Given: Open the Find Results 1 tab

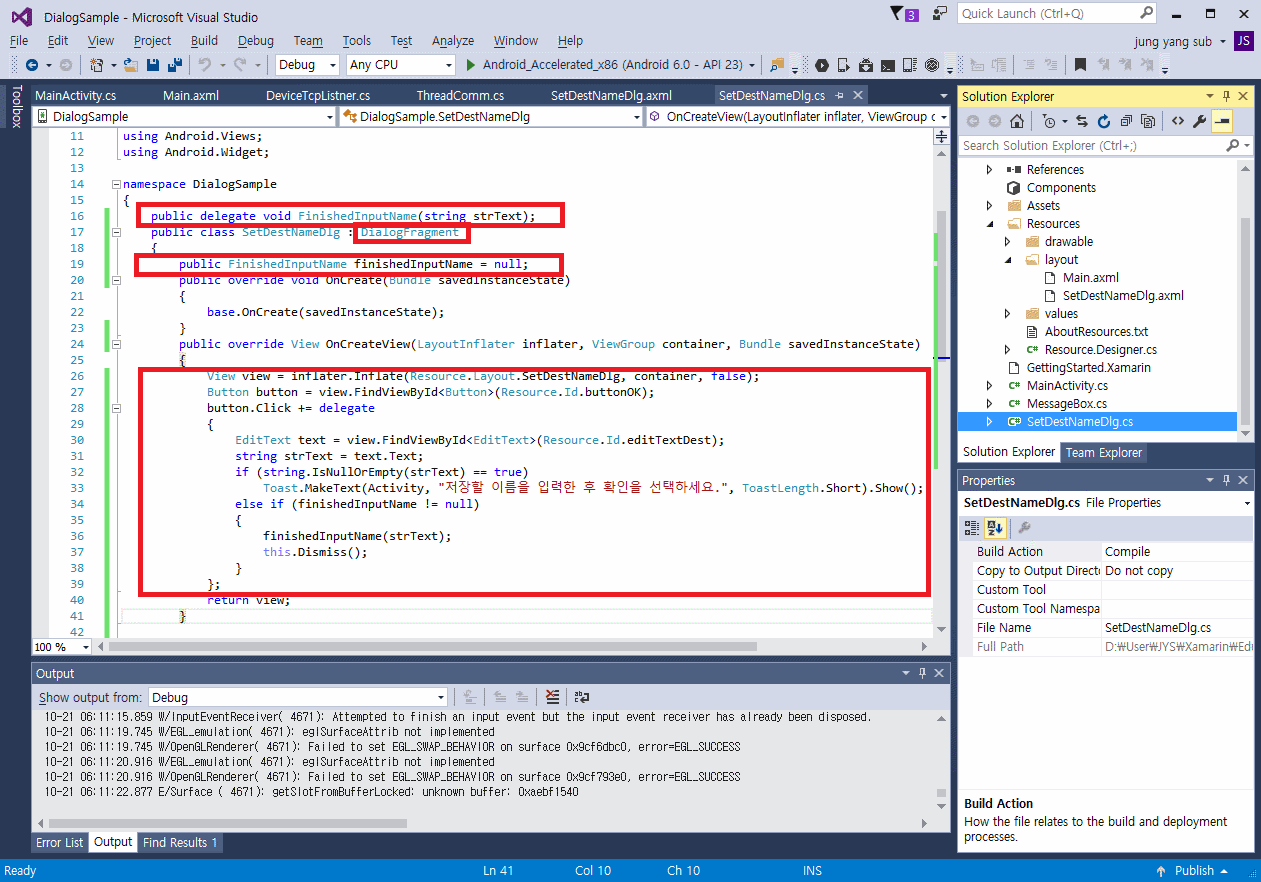Looking at the screenshot, I should pyautogui.click(x=180, y=842).
